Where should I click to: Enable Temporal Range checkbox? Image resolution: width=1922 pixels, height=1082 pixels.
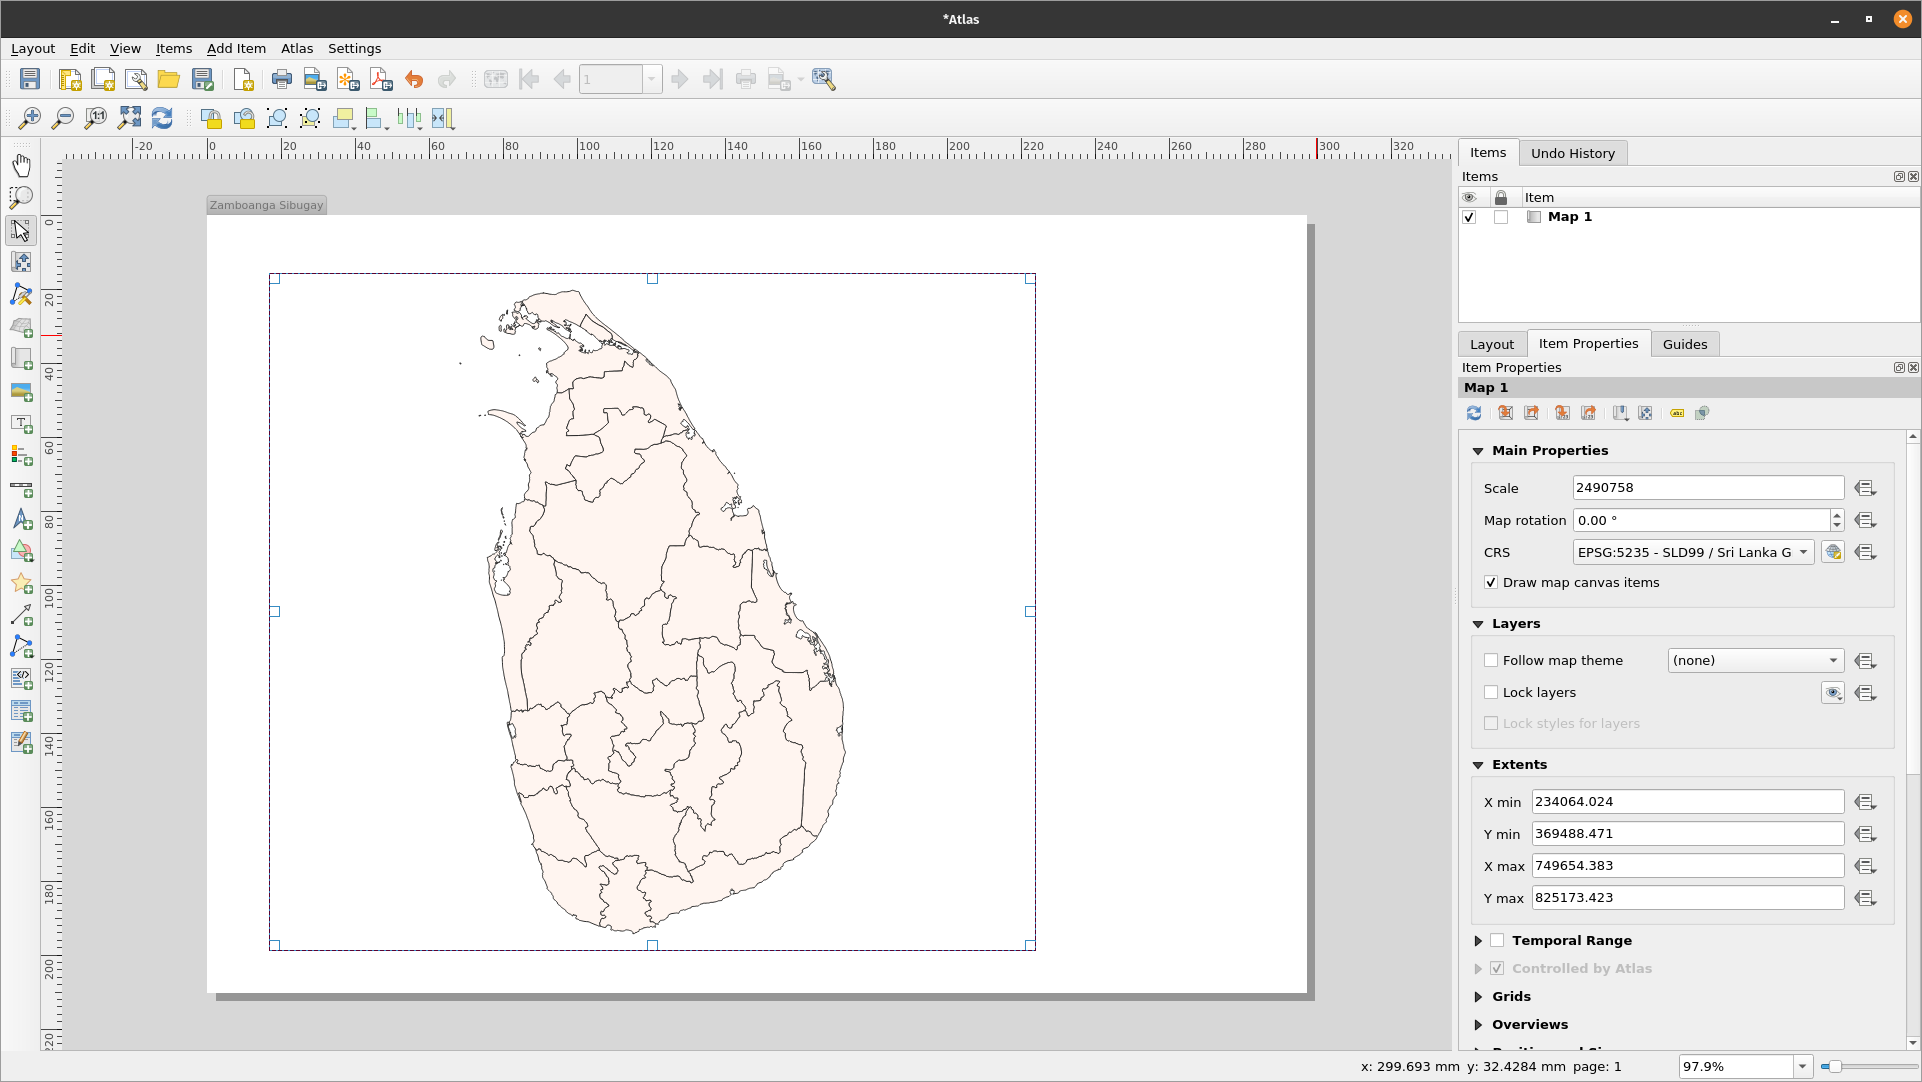pos(1497,940)
